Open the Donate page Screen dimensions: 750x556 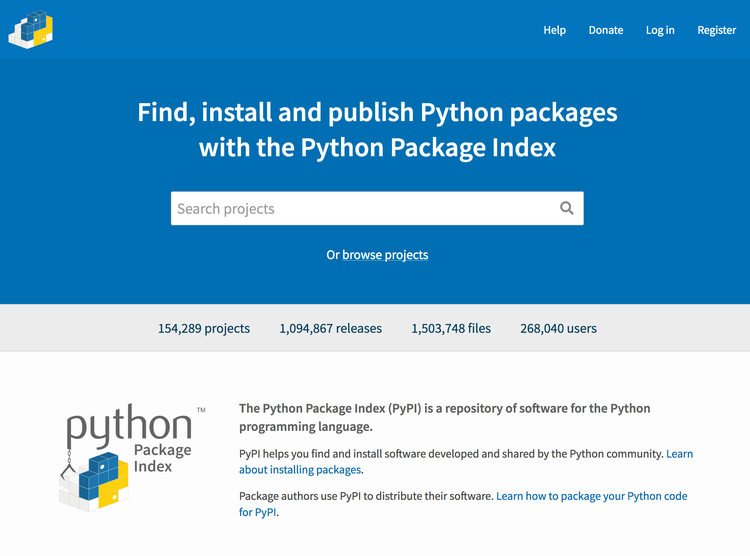(x=606, y=30)
